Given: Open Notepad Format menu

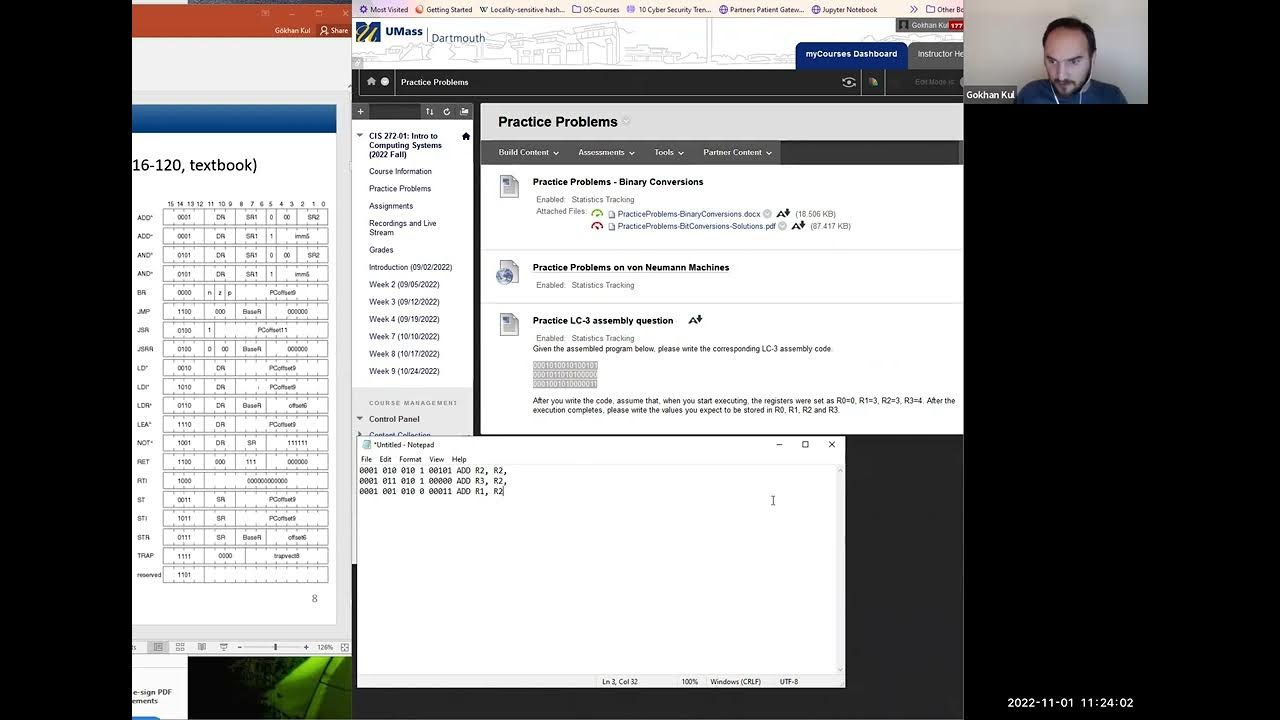Looking at the screenshot, I should (x=410, y=459).
